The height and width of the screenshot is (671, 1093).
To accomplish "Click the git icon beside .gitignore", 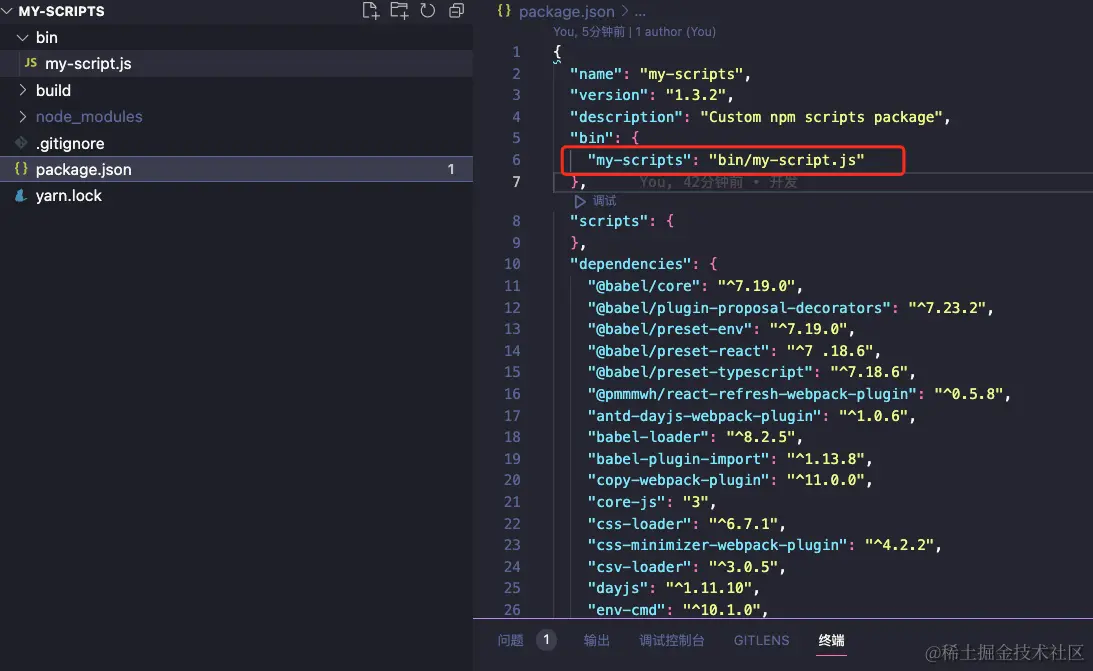I will point(22,143).
